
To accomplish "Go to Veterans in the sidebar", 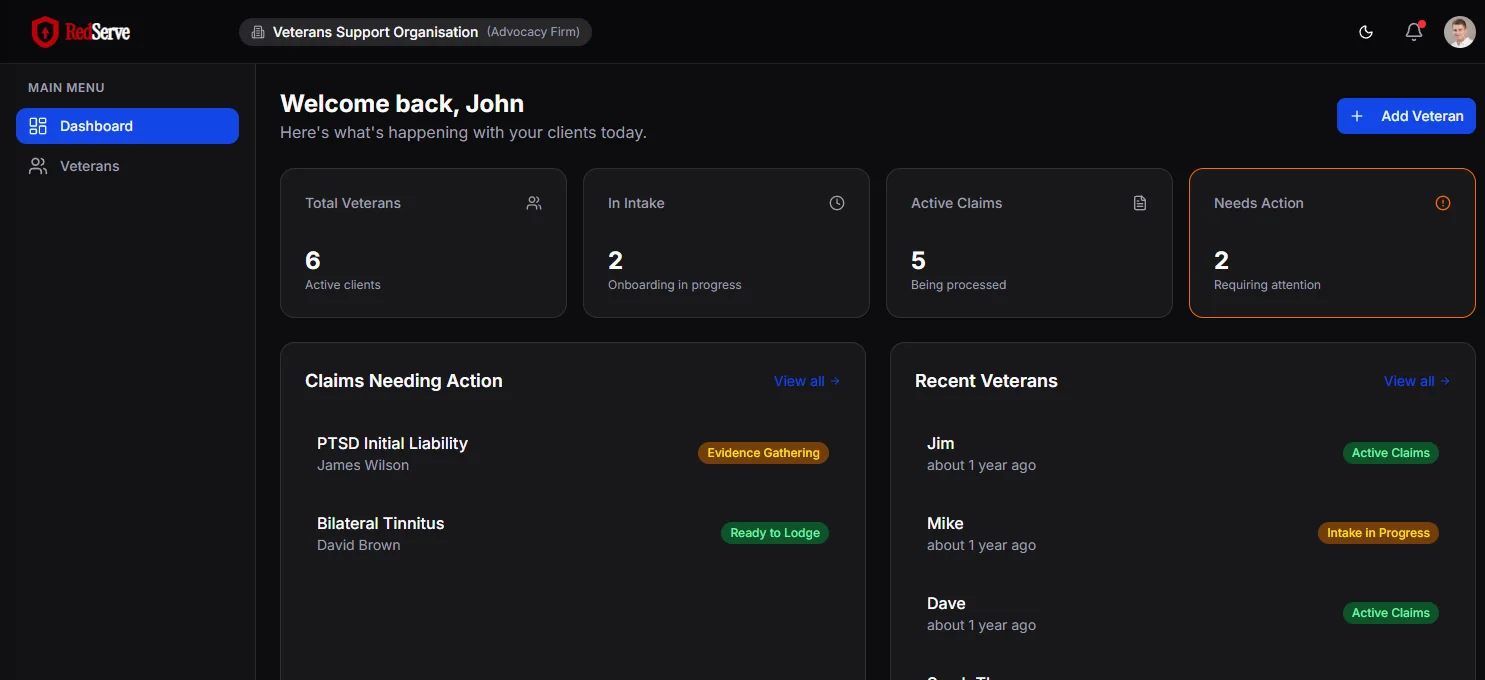I will pos(89,166).
